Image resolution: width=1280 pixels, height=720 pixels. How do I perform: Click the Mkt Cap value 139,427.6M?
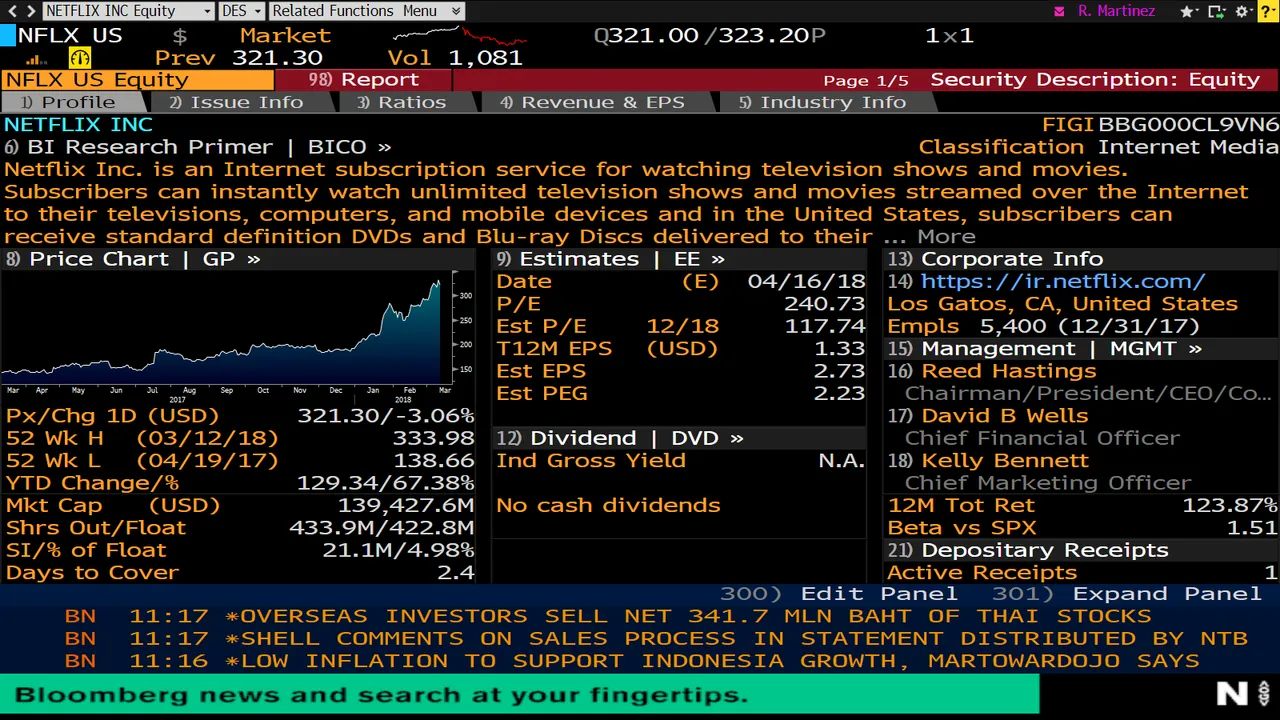click(x=406, y=506)
